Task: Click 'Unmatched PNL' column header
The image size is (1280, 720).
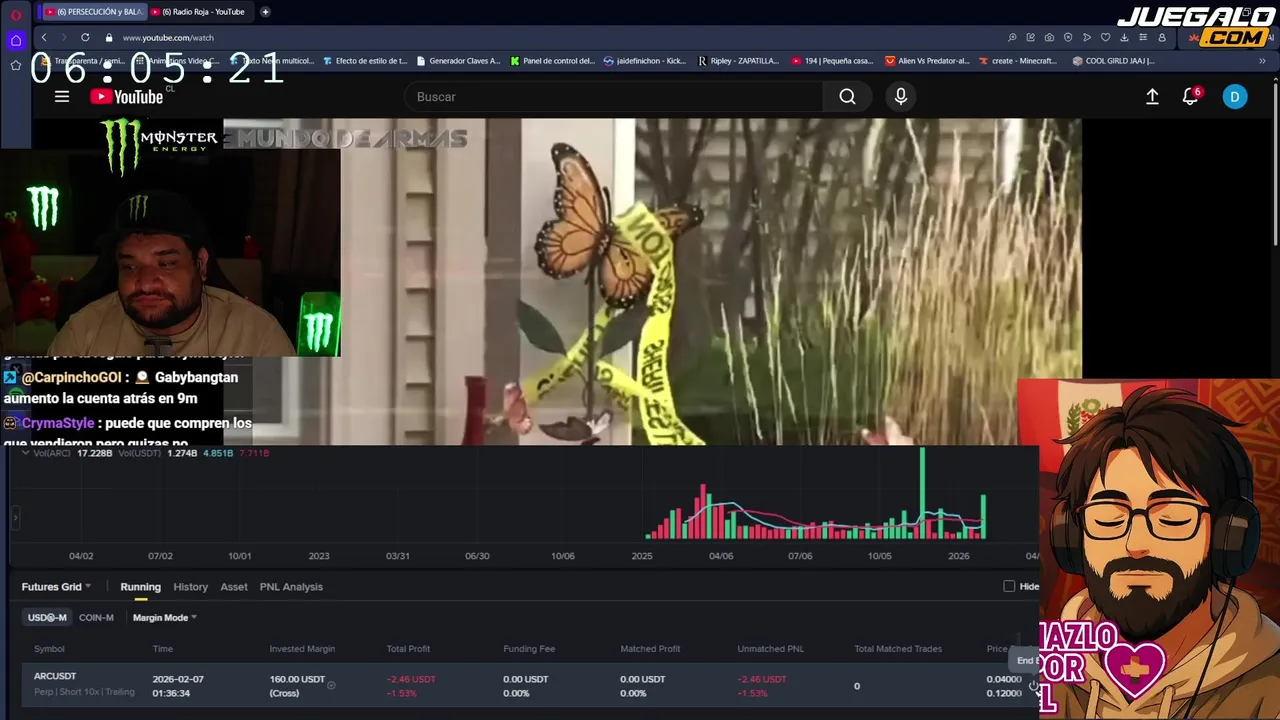Action: [770, 649]
